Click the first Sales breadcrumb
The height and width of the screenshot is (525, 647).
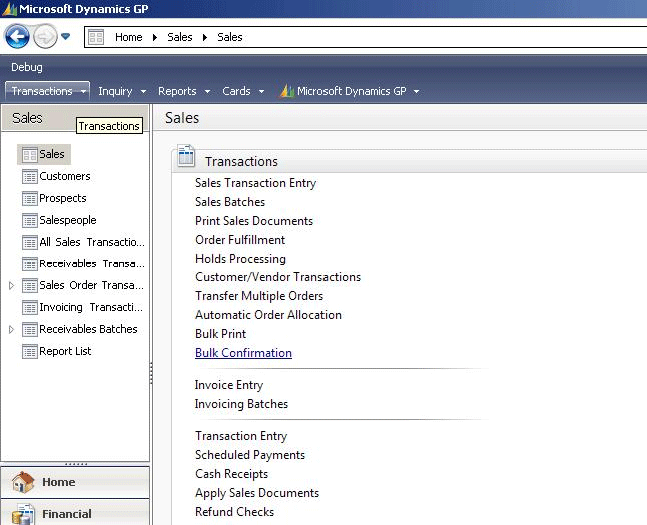pyautogui.click(x=179, y=37)
